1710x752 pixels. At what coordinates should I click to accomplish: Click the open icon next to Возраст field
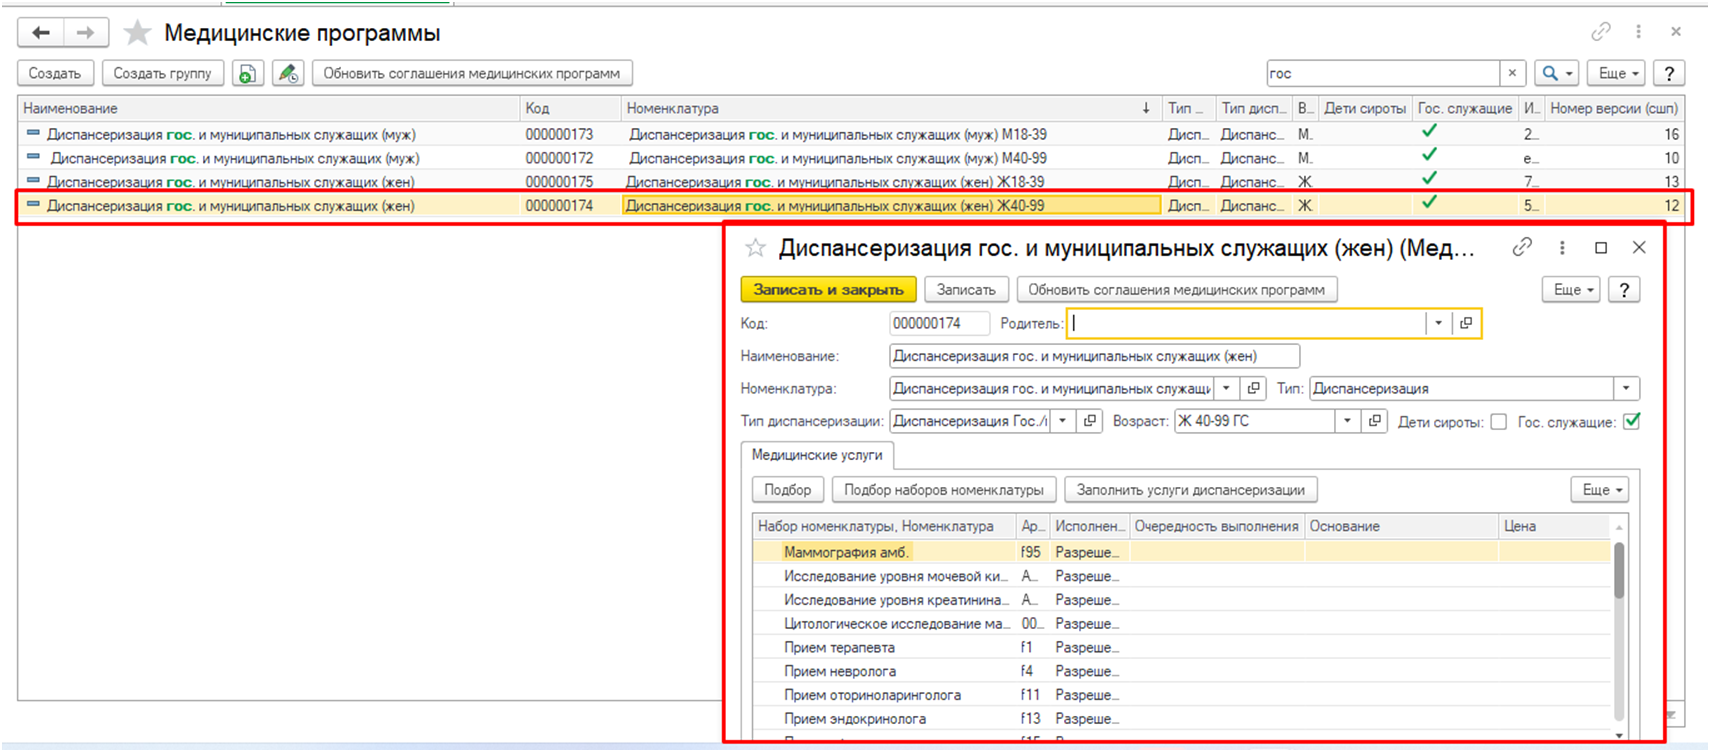1375,421
